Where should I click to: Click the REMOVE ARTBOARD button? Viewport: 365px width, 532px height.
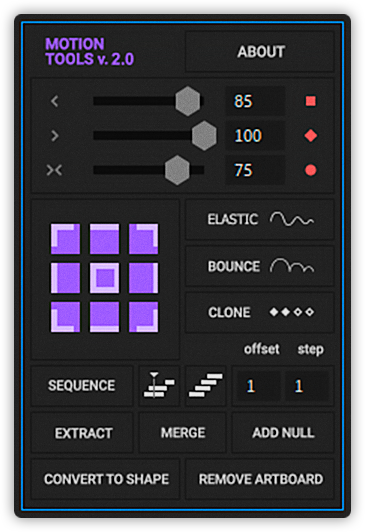pos(260,479)
